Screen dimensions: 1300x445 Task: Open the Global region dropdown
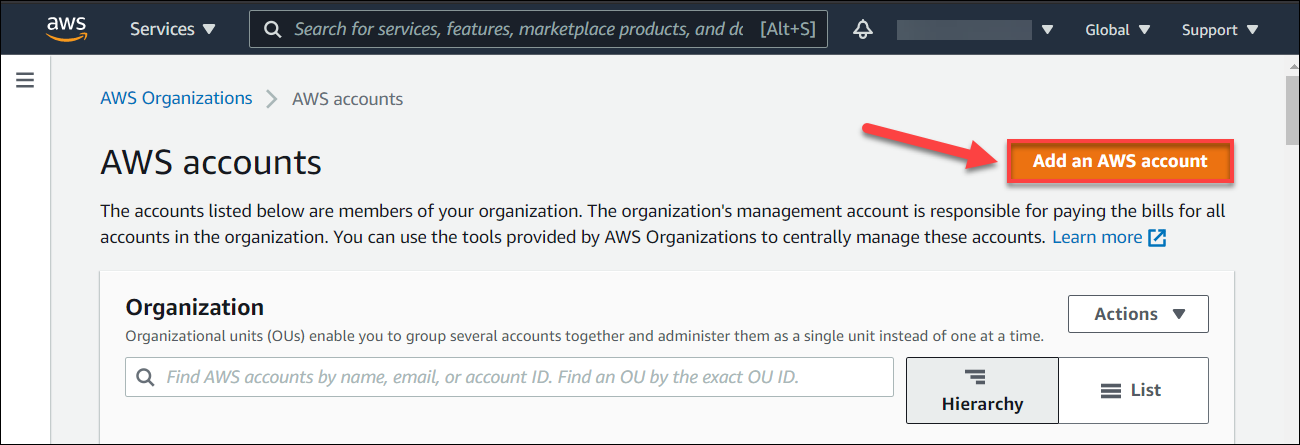[1118, 30]
